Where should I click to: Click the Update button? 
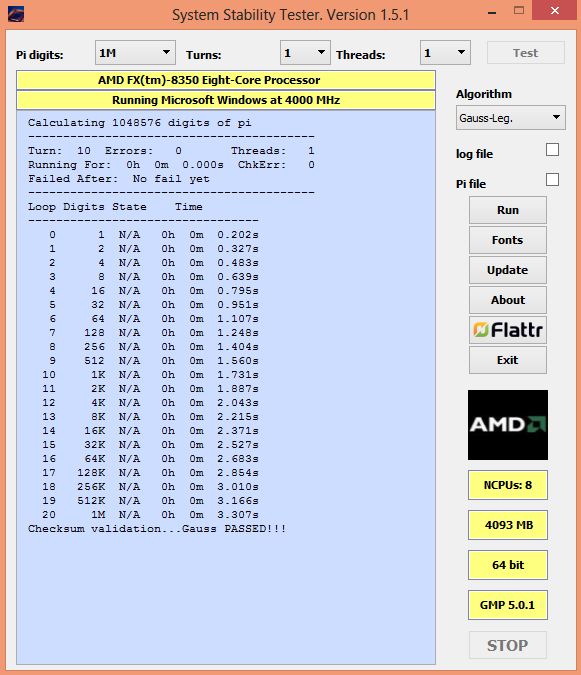pos(508,270)
